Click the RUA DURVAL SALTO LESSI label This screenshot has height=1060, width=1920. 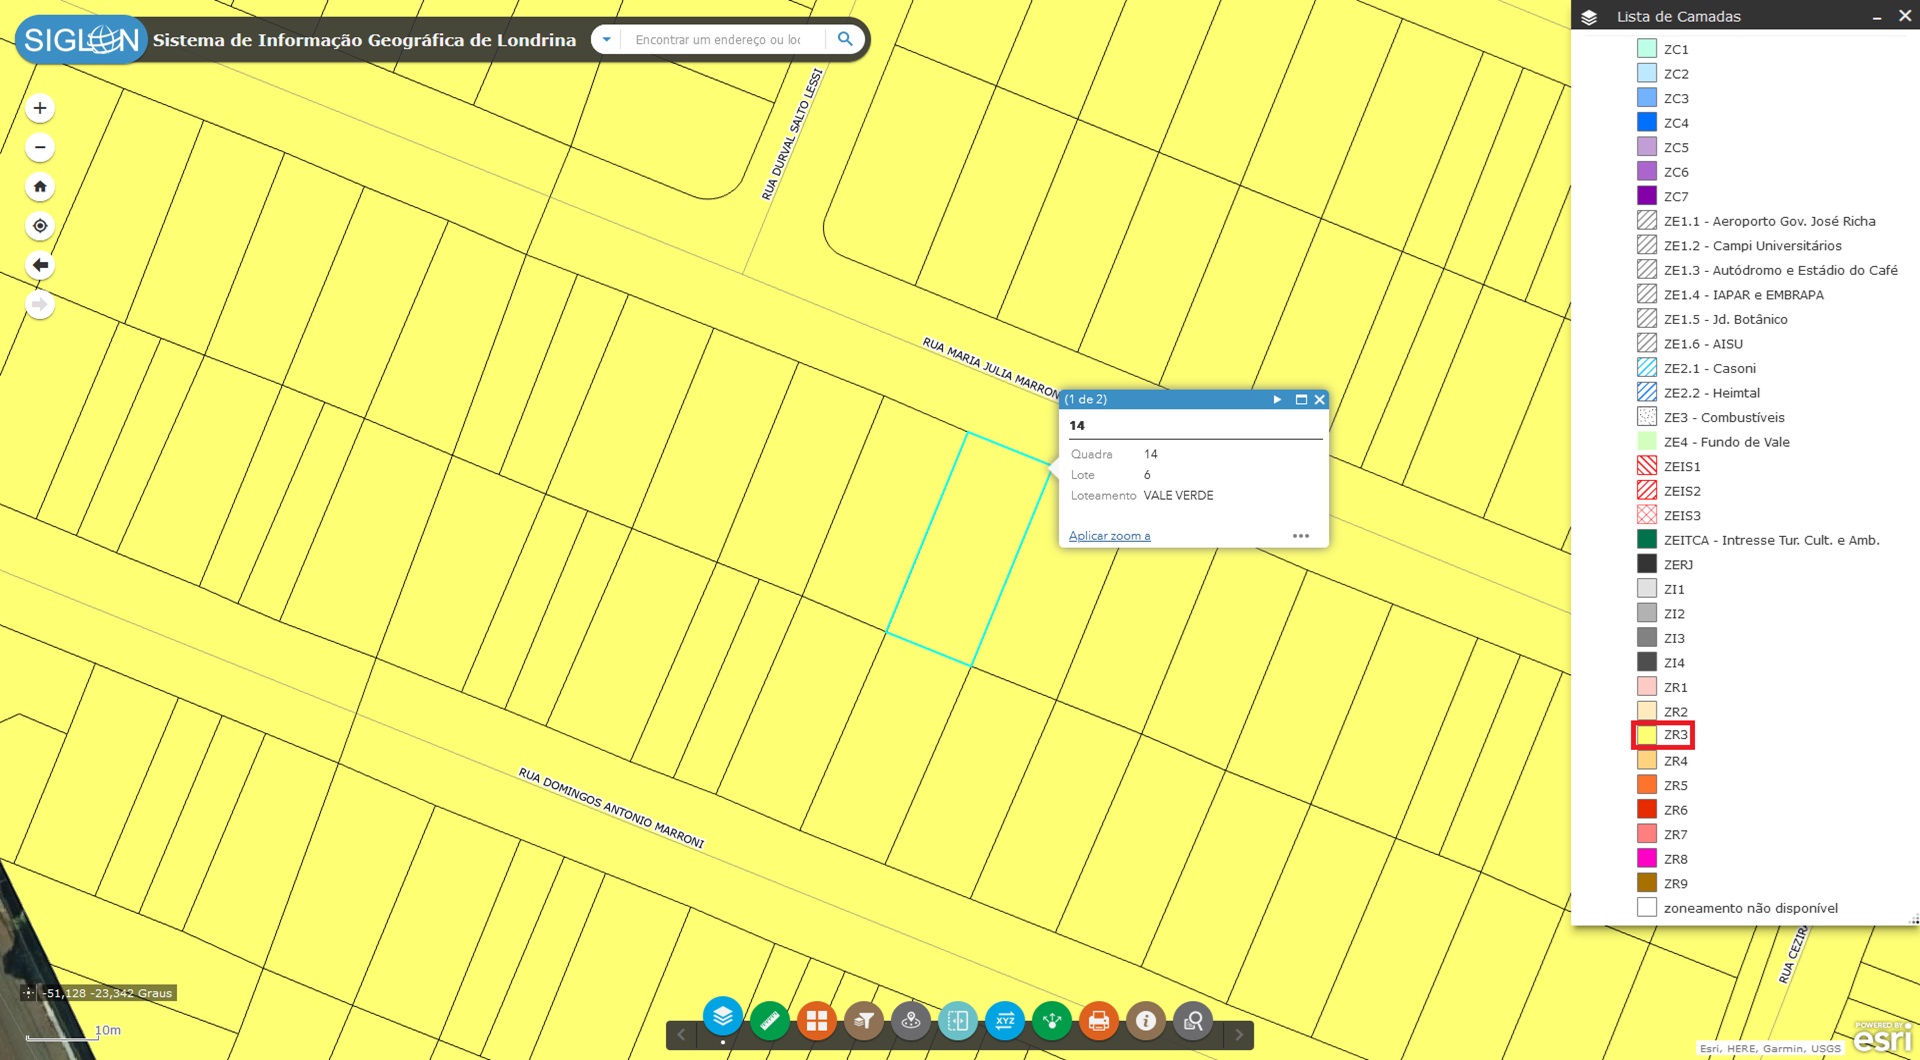pyautogui.click(x=792, y=134)
